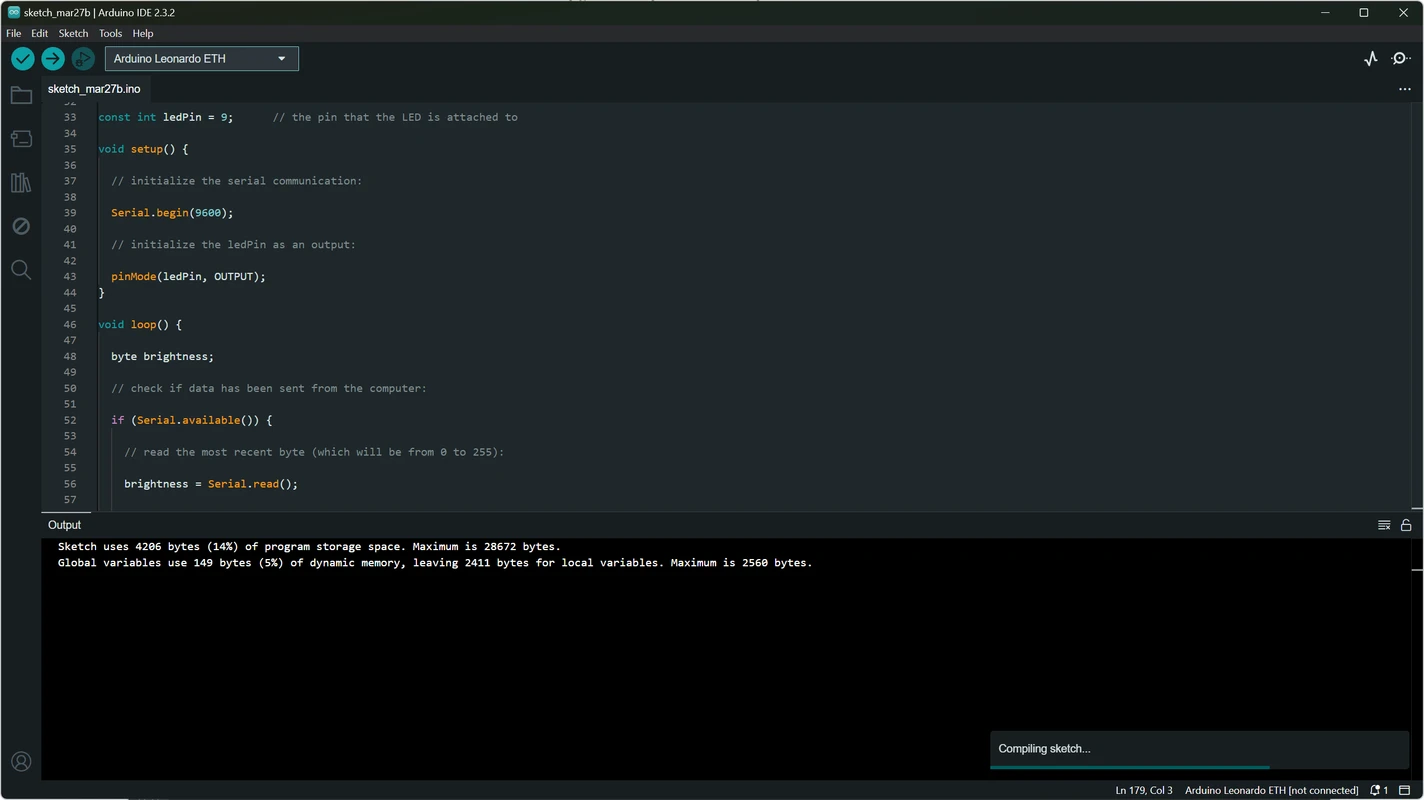Screen dimensions: 1424x800
Task: Open the Edit menu
Action: coord(39,33)
